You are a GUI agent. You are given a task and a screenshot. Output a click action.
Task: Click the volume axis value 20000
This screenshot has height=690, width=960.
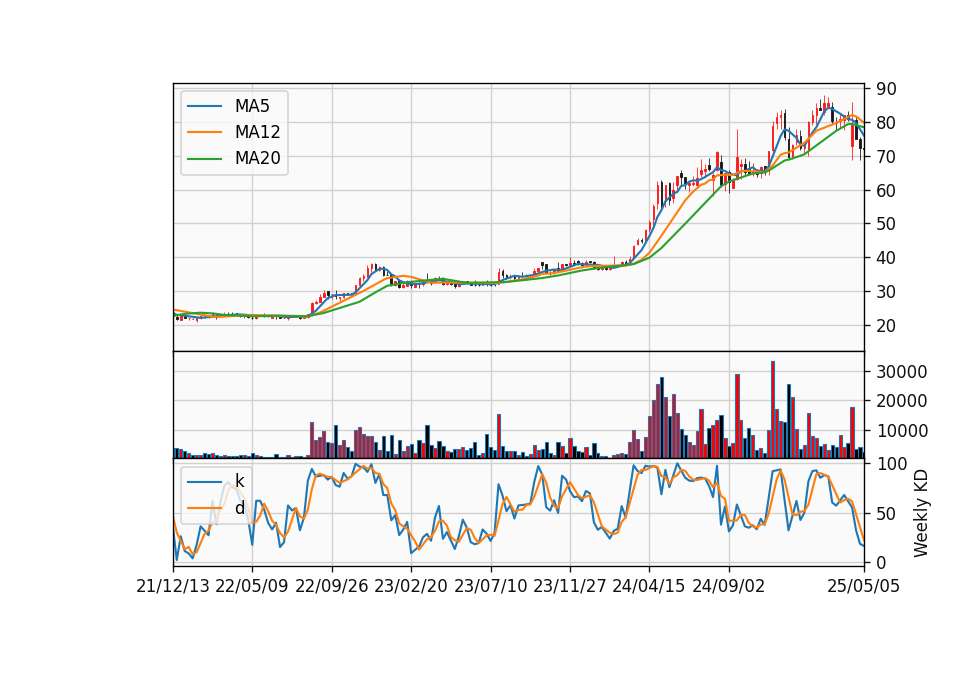pos(902,401)
